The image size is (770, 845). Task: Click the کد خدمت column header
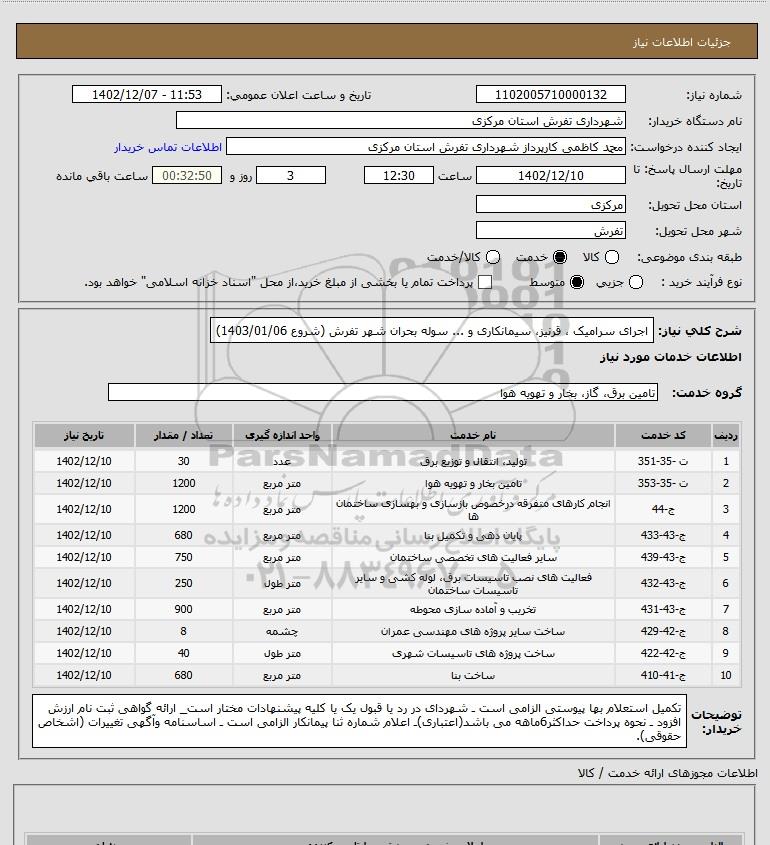coord(663,435)
